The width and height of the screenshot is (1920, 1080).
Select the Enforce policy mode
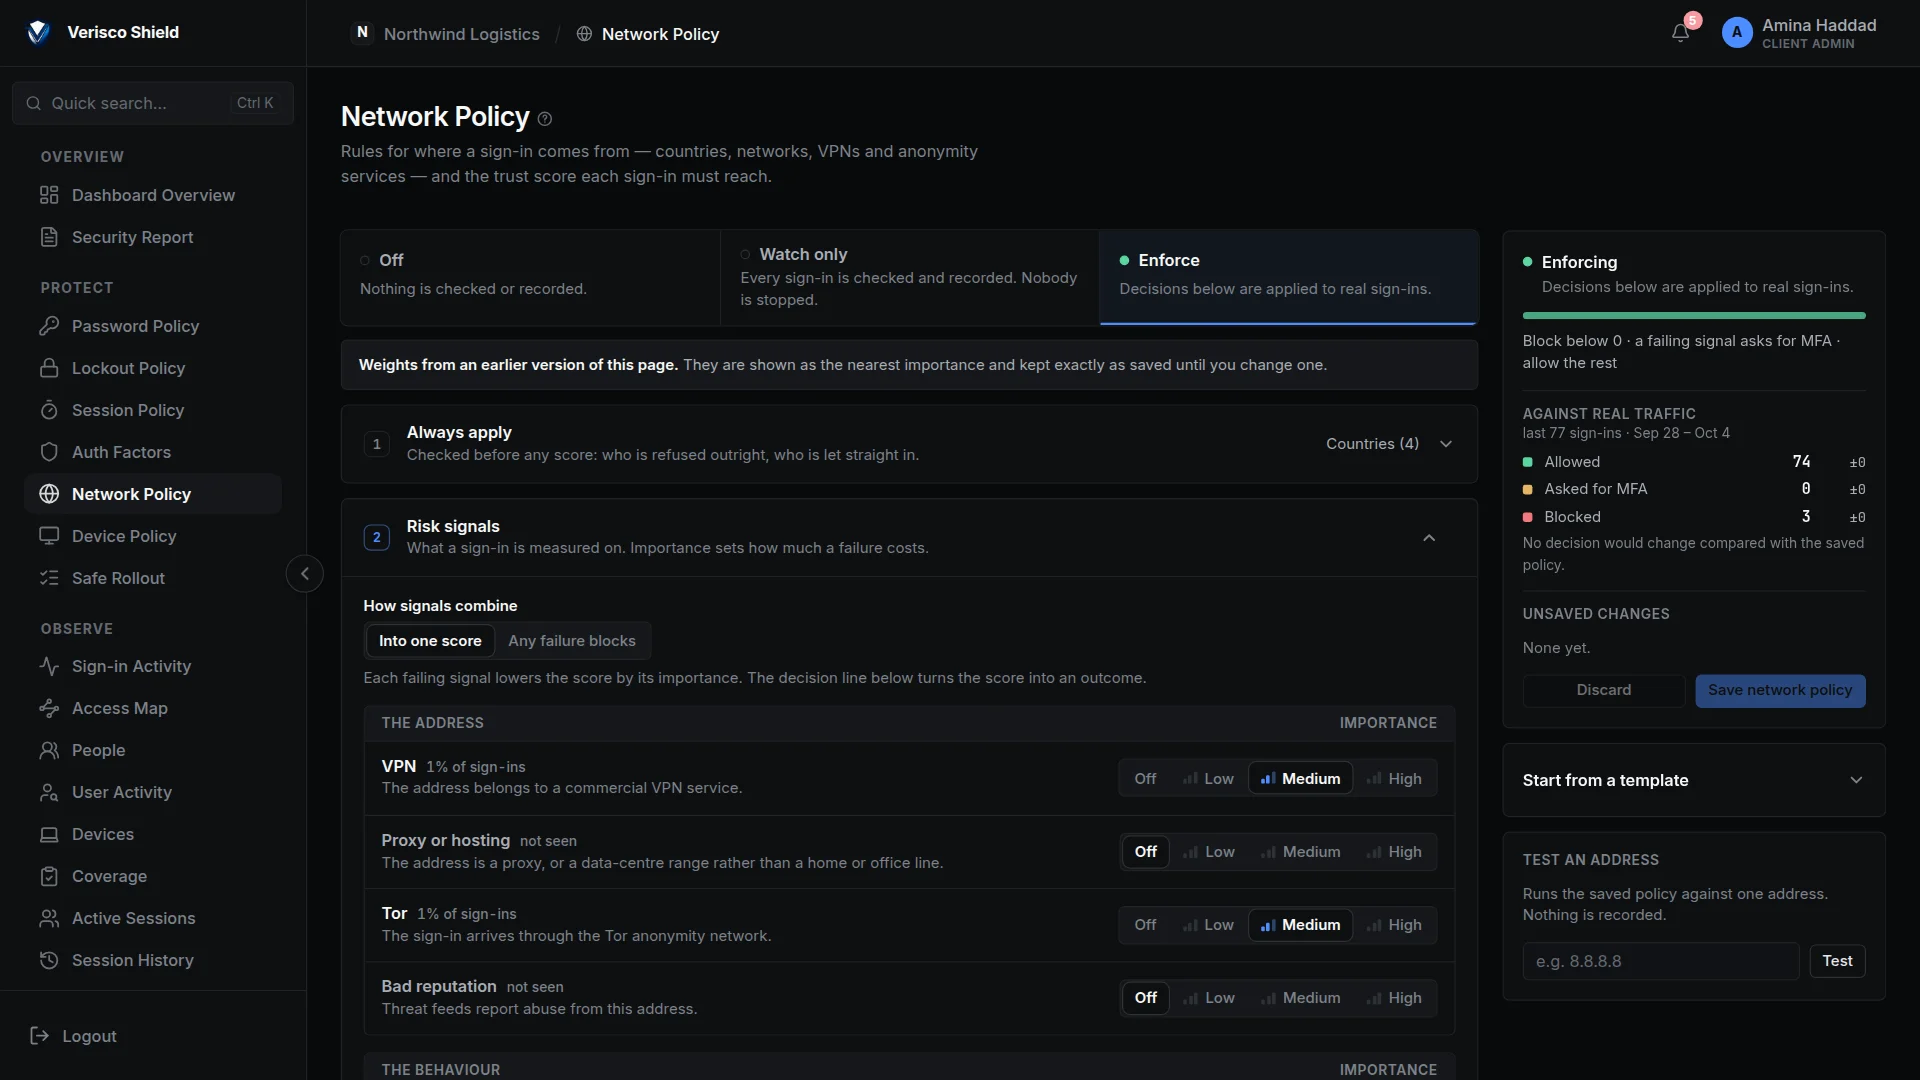click(1288, 277)
